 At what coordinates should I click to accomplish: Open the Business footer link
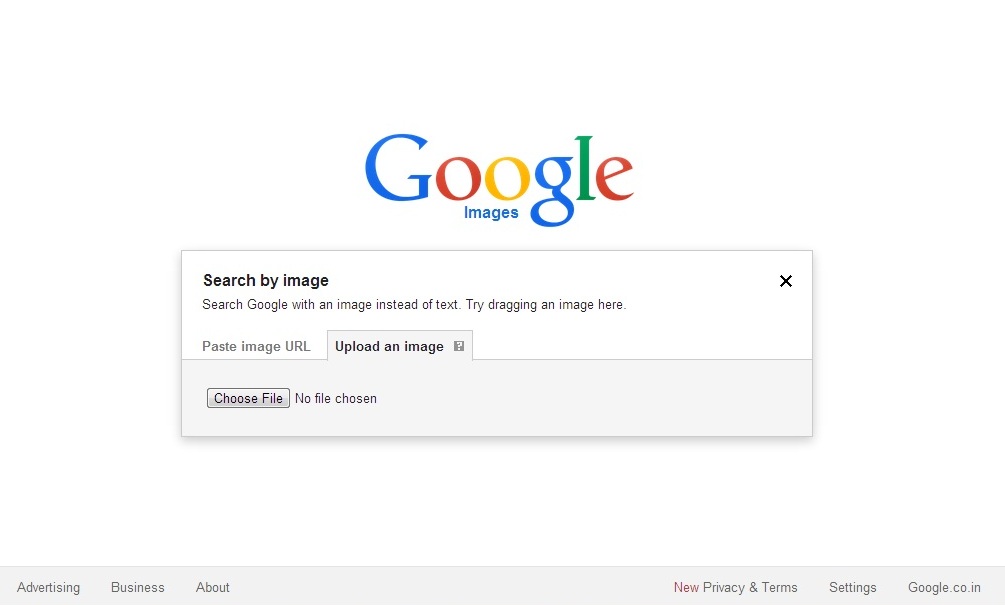pos(138,587)
